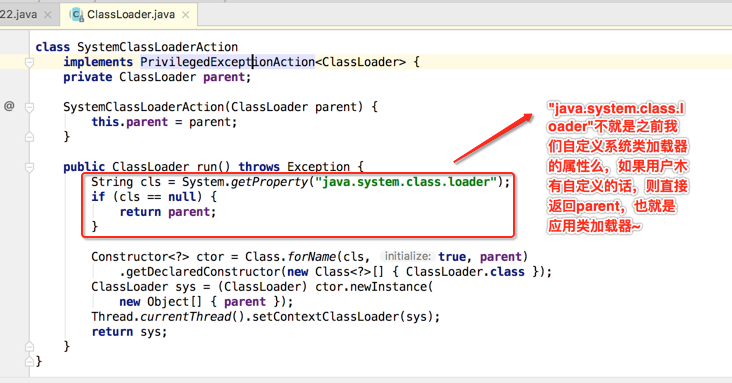Click the Constructor<?> type
This screenshot has height=383, width=732.
(140, 256)
